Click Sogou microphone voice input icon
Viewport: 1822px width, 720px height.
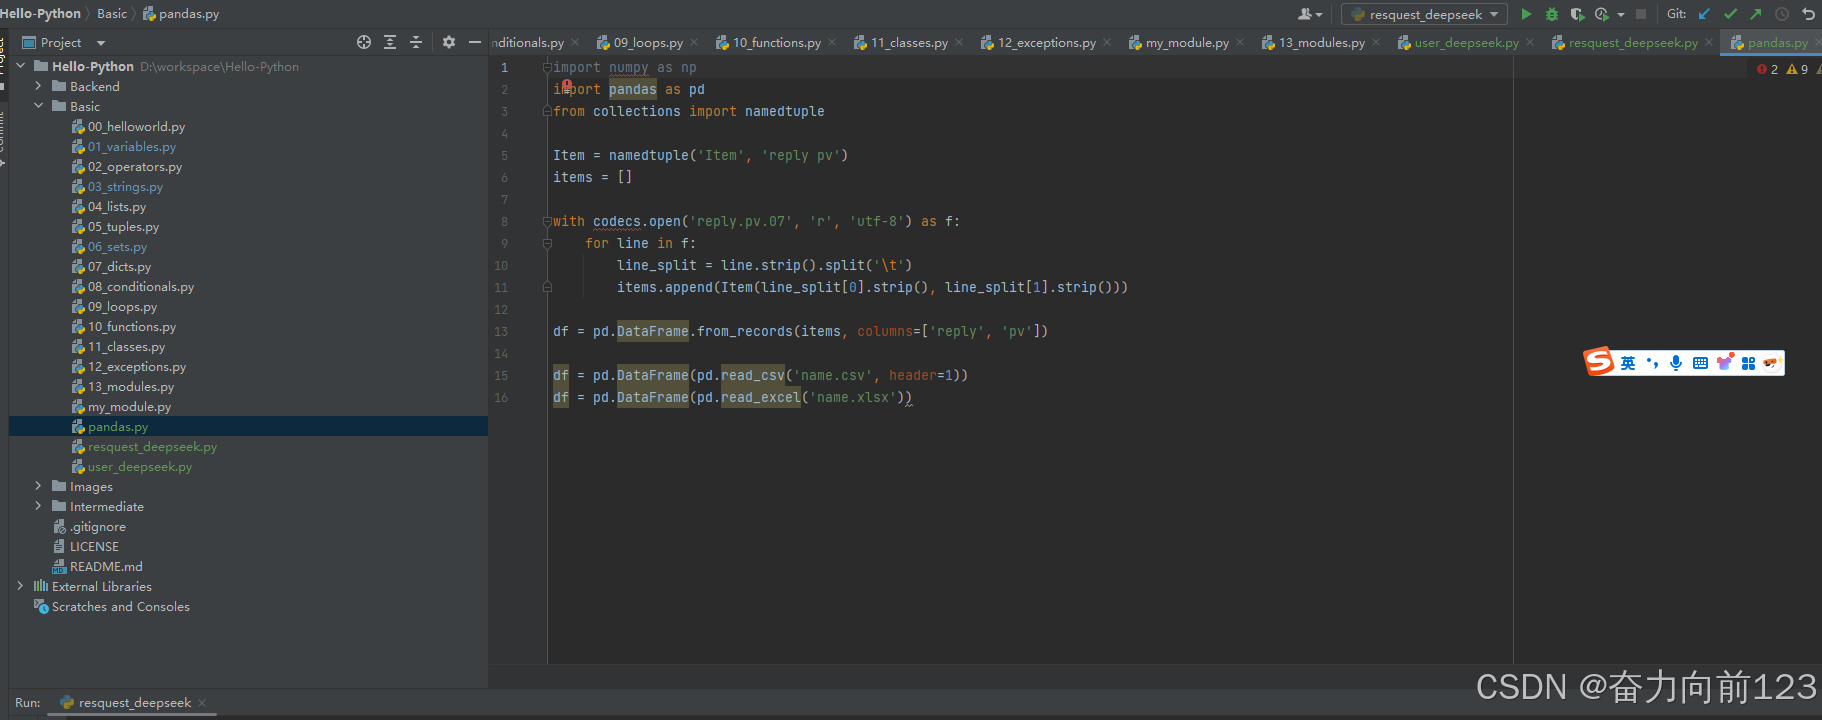pos(1676,363)
